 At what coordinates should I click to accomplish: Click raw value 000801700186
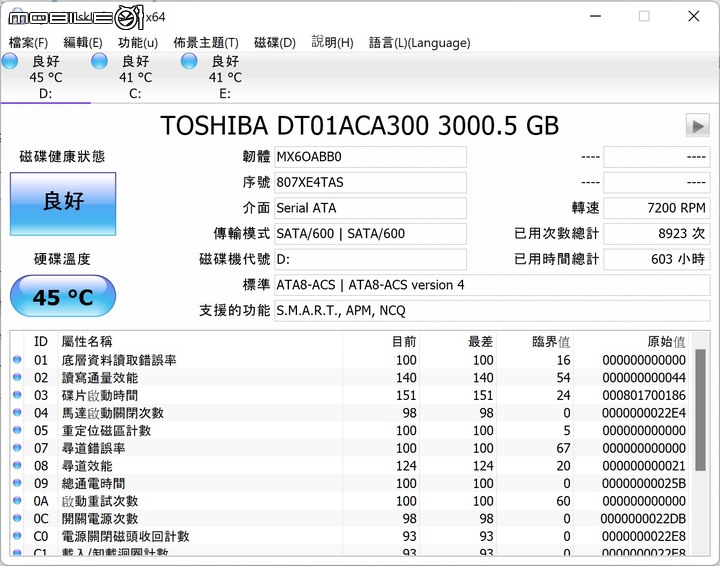(644, 395)
